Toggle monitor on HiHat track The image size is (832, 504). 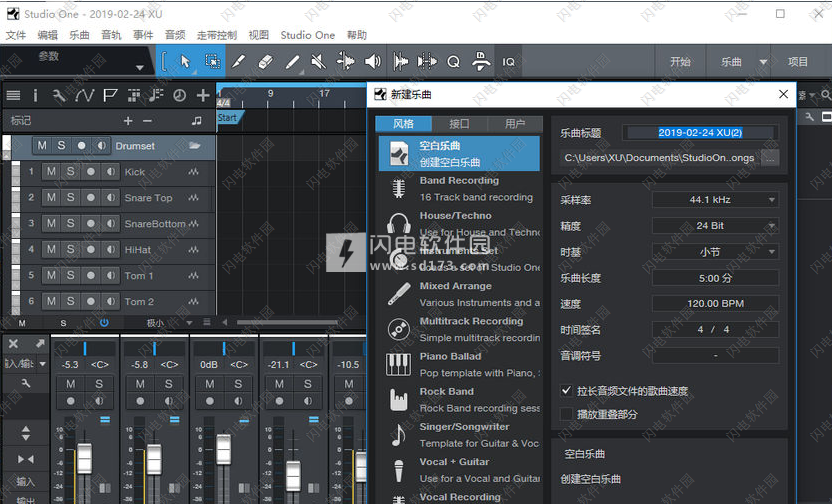tap(110, 249)
